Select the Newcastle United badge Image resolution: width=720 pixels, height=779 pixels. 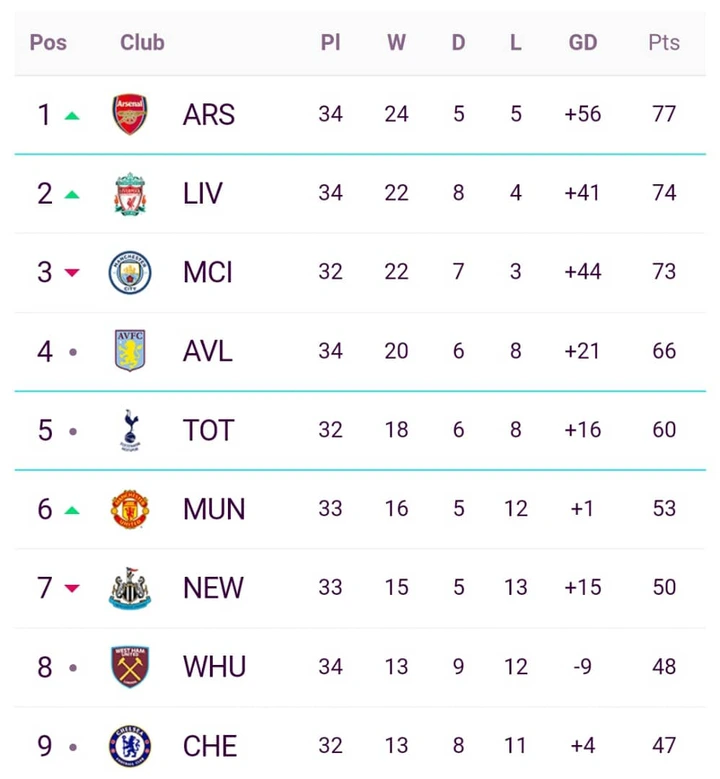click(x=130, y=588)
